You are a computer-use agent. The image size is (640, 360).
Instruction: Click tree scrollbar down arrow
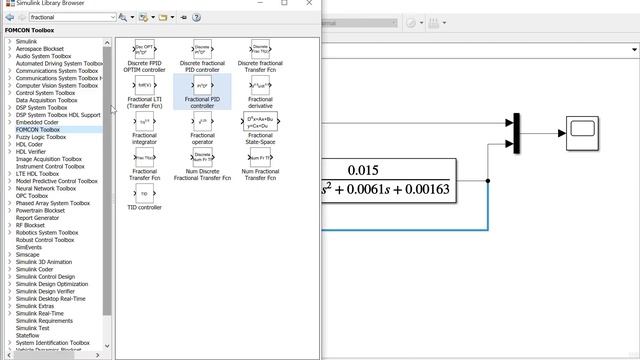click(x=107, y=346)
